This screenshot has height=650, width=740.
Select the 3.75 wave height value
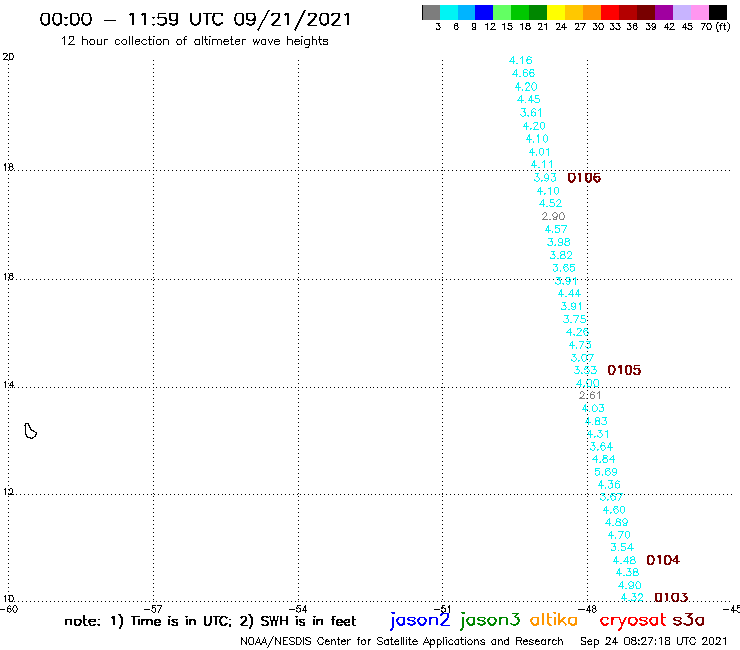(574, 320)
